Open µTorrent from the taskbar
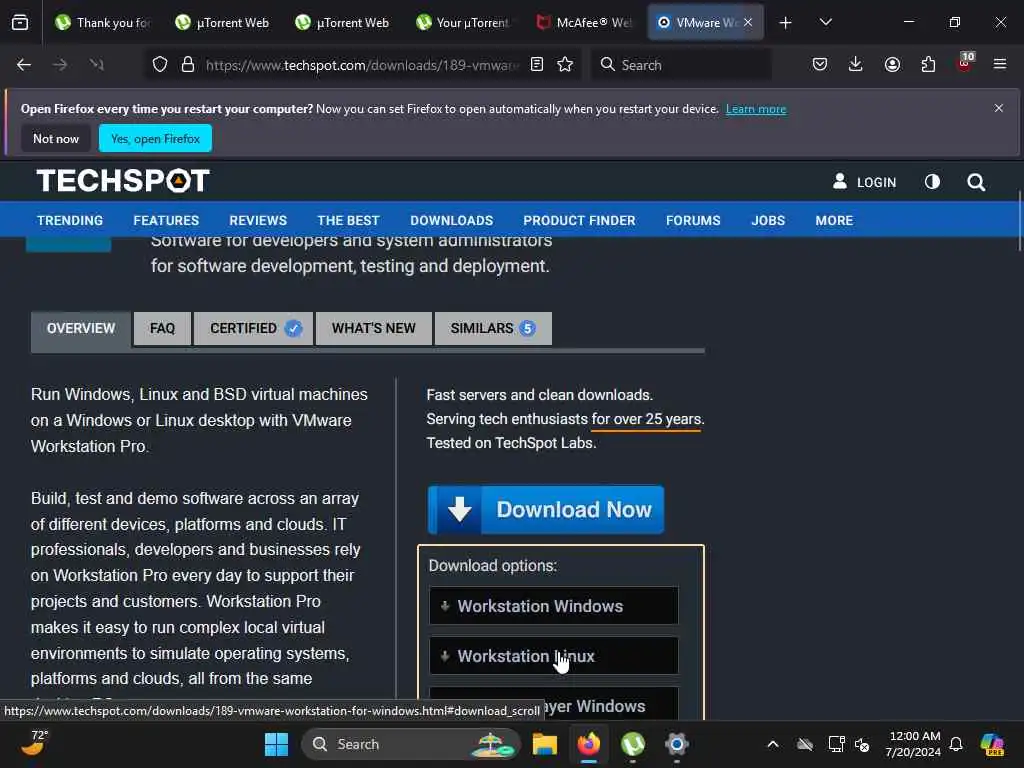This screenshot has height=768, width=1024. tap(633, 744)
